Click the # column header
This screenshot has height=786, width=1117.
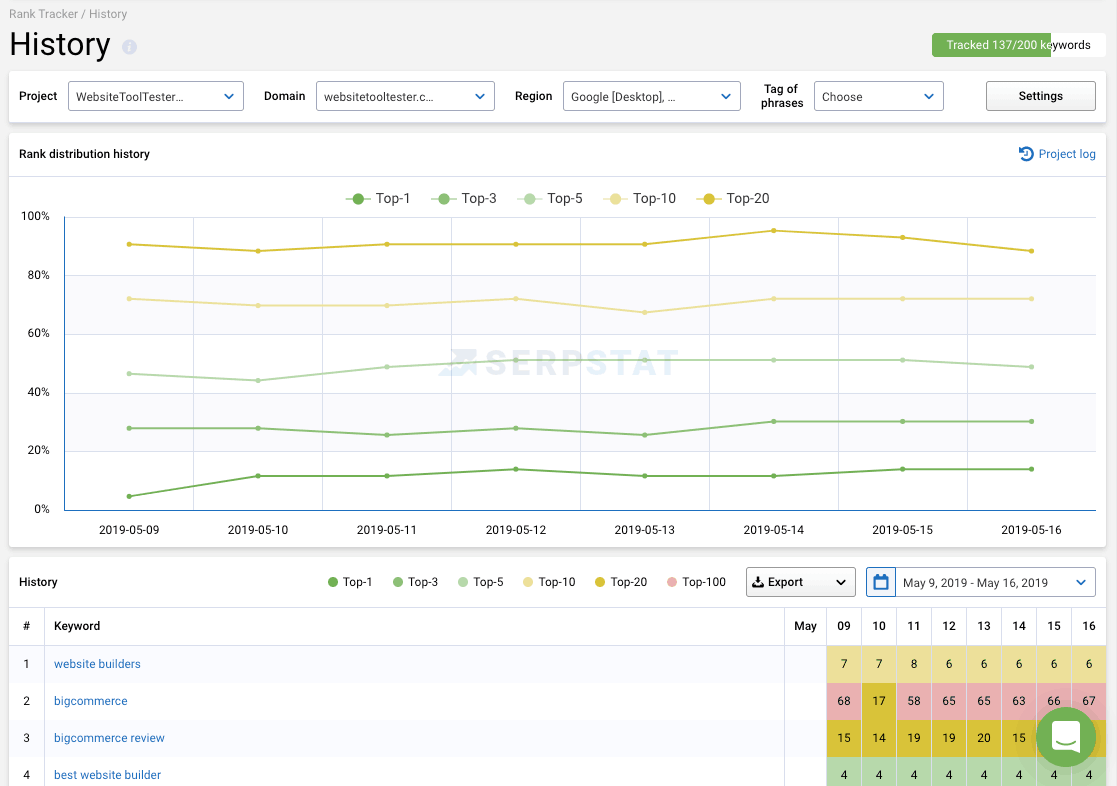(26, 626)
